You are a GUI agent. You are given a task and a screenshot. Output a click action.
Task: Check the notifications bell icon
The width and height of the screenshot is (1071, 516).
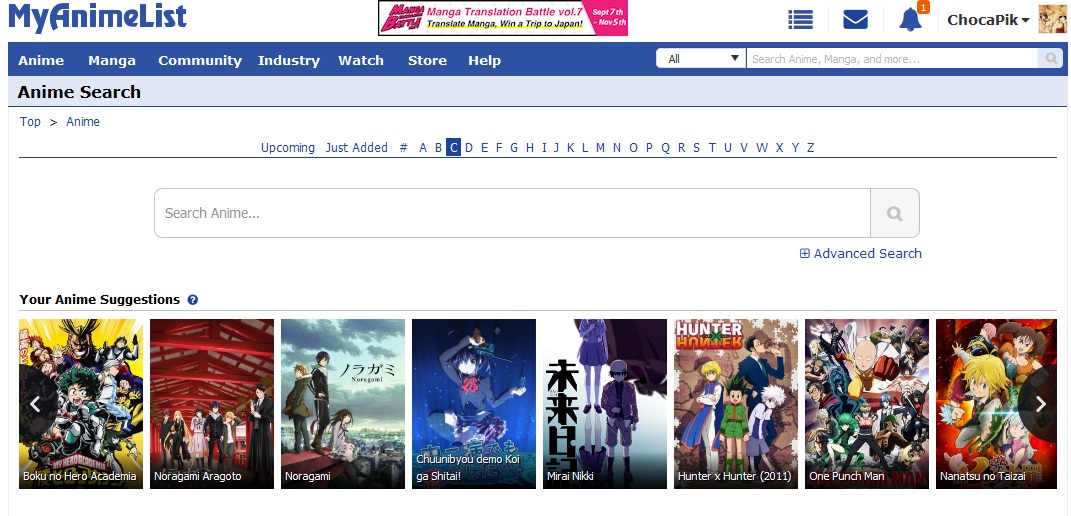pyautogui.click(x=910, y=19)
